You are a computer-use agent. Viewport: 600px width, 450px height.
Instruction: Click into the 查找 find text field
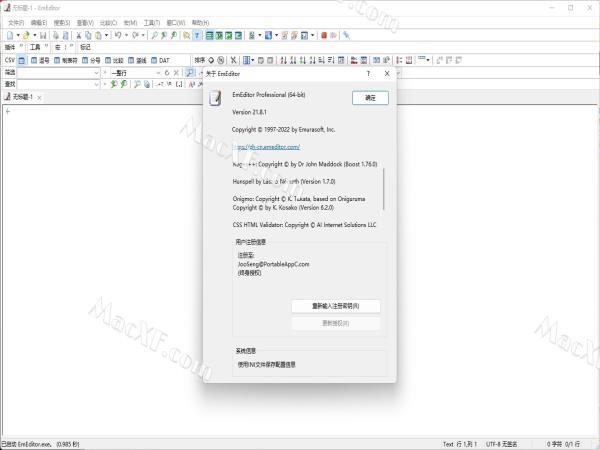(55, 84)
